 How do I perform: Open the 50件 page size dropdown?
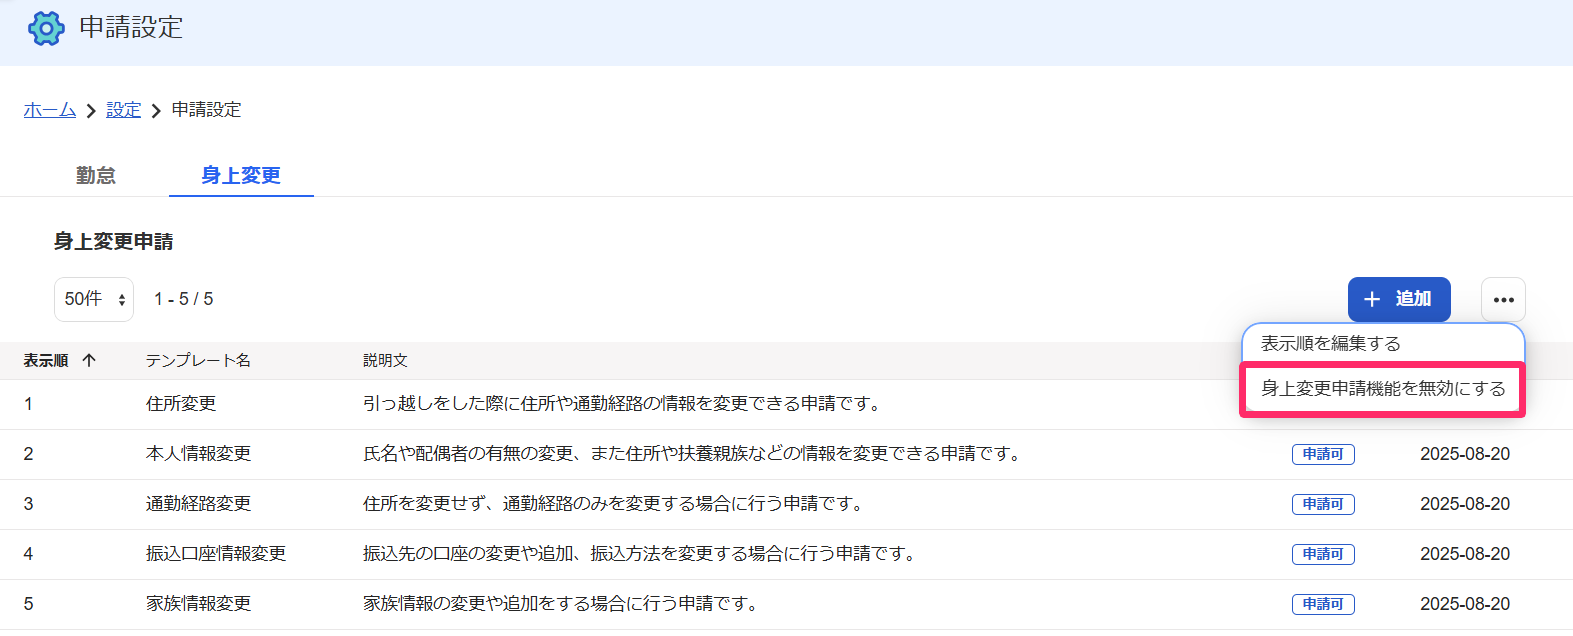point(94,299)
